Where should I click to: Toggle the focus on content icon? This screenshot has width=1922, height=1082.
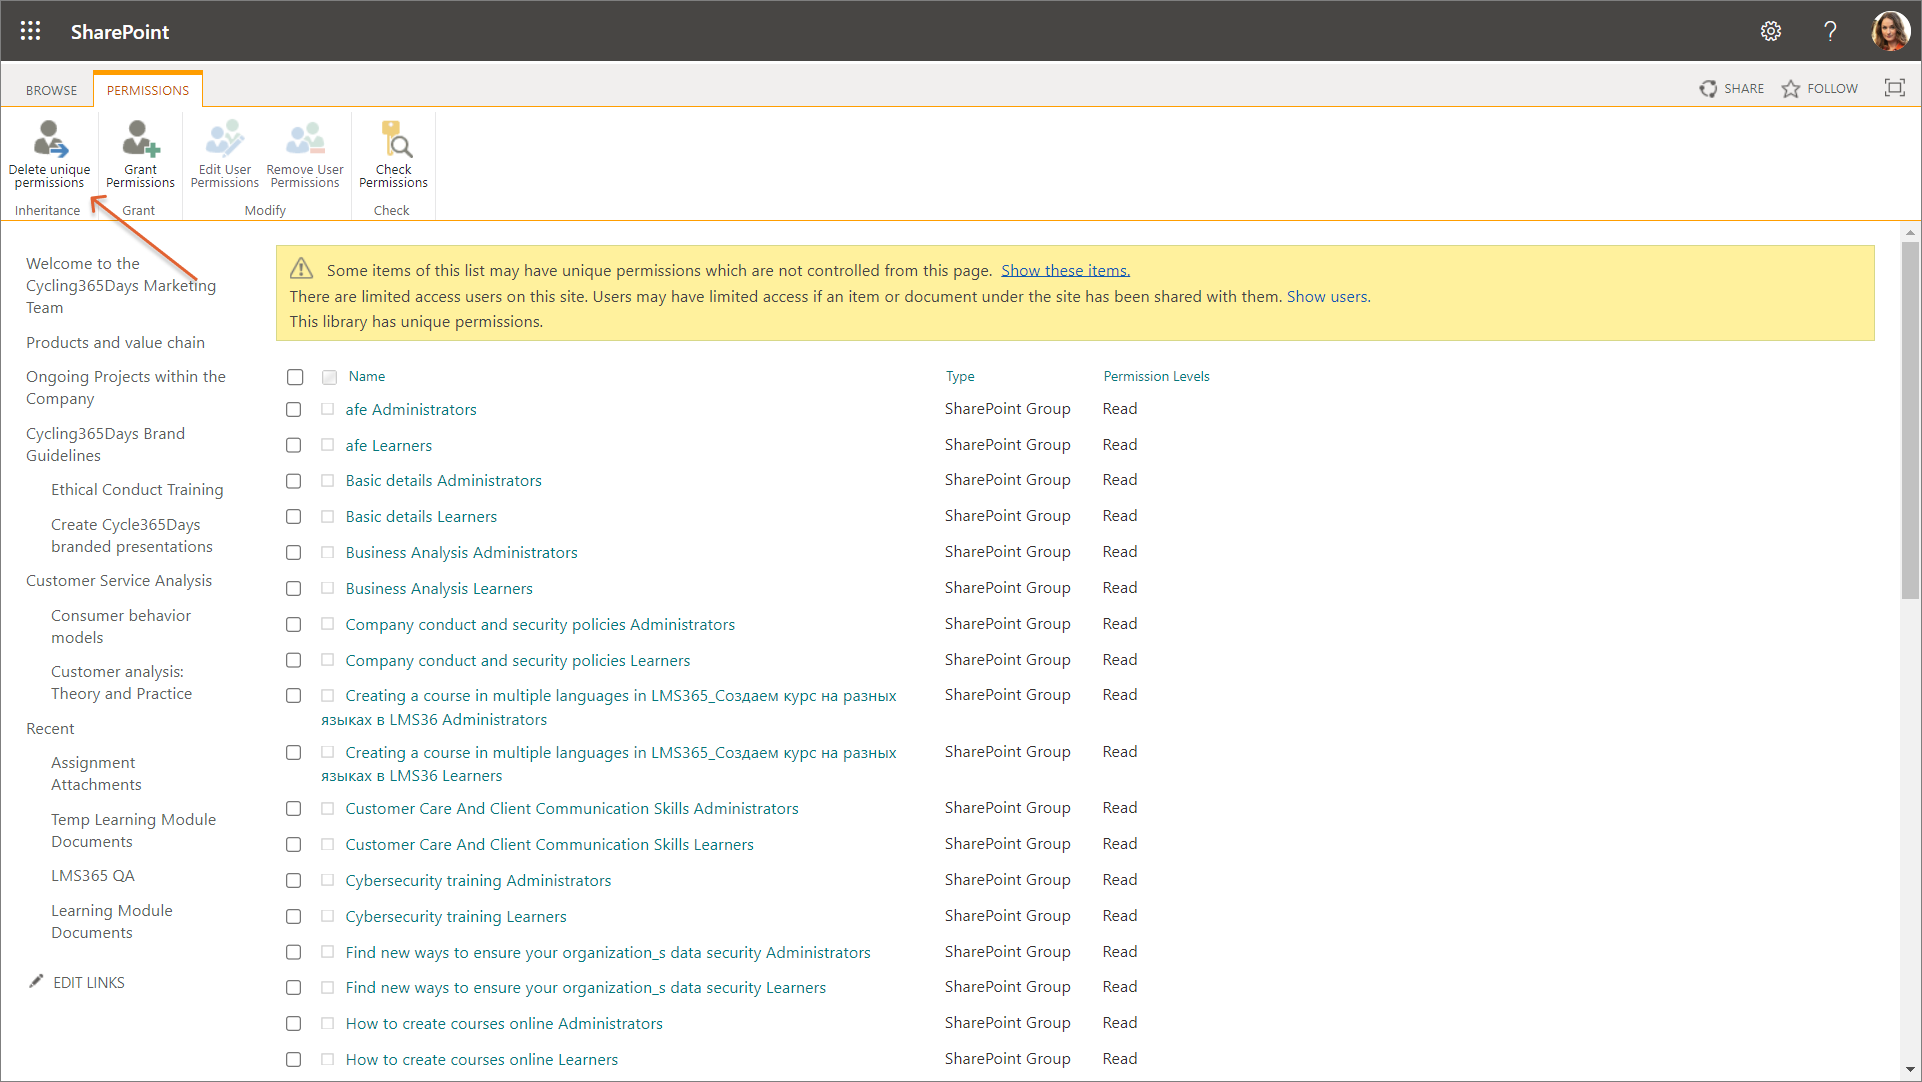(1894, 88)
